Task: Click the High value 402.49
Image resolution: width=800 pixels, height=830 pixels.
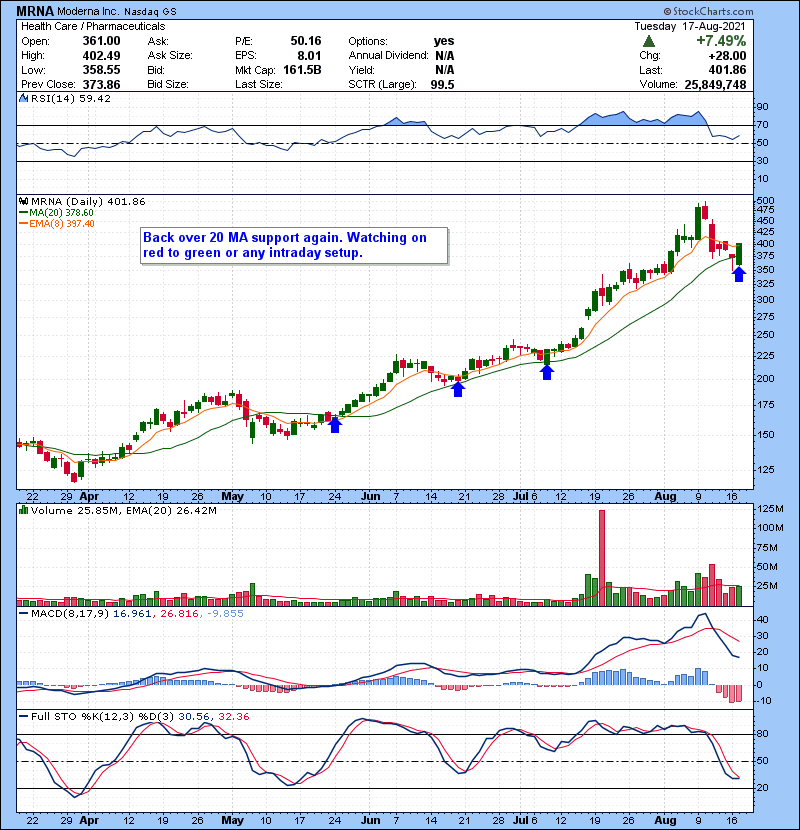Action: (101, 56)
